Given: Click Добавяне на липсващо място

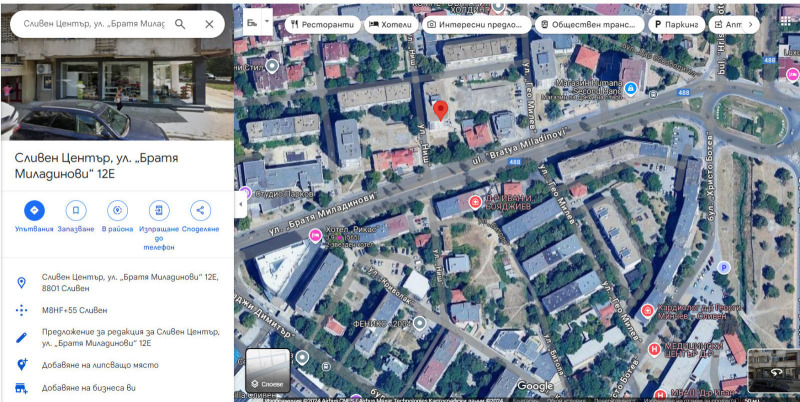Looking at the screenshot, I should click(100, 365).
